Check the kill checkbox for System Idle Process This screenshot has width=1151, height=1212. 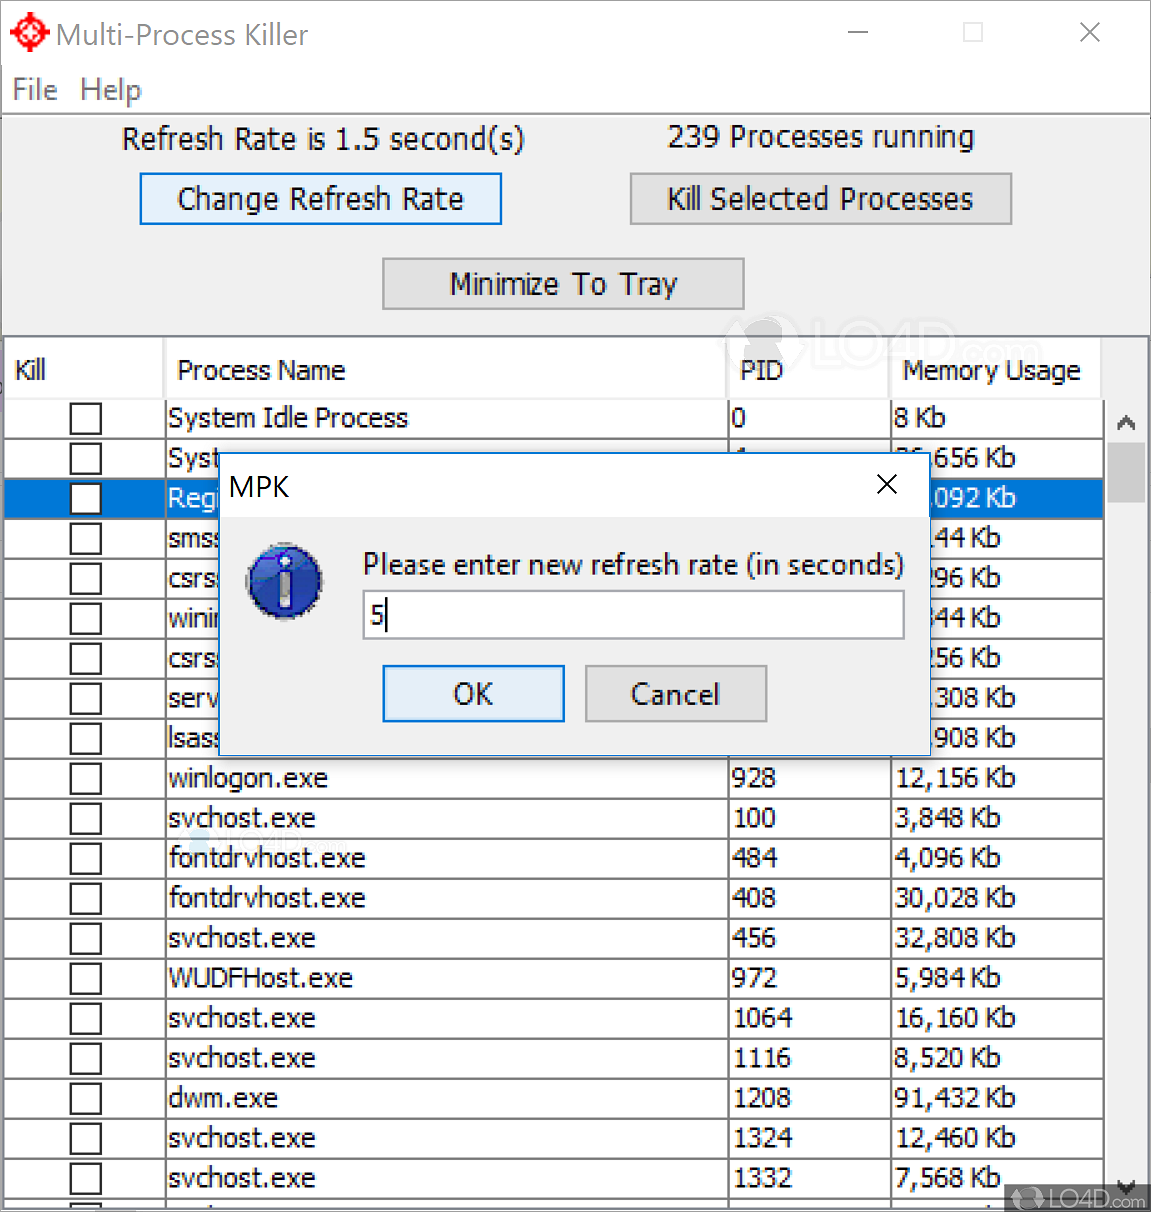(x=85, y=418)
